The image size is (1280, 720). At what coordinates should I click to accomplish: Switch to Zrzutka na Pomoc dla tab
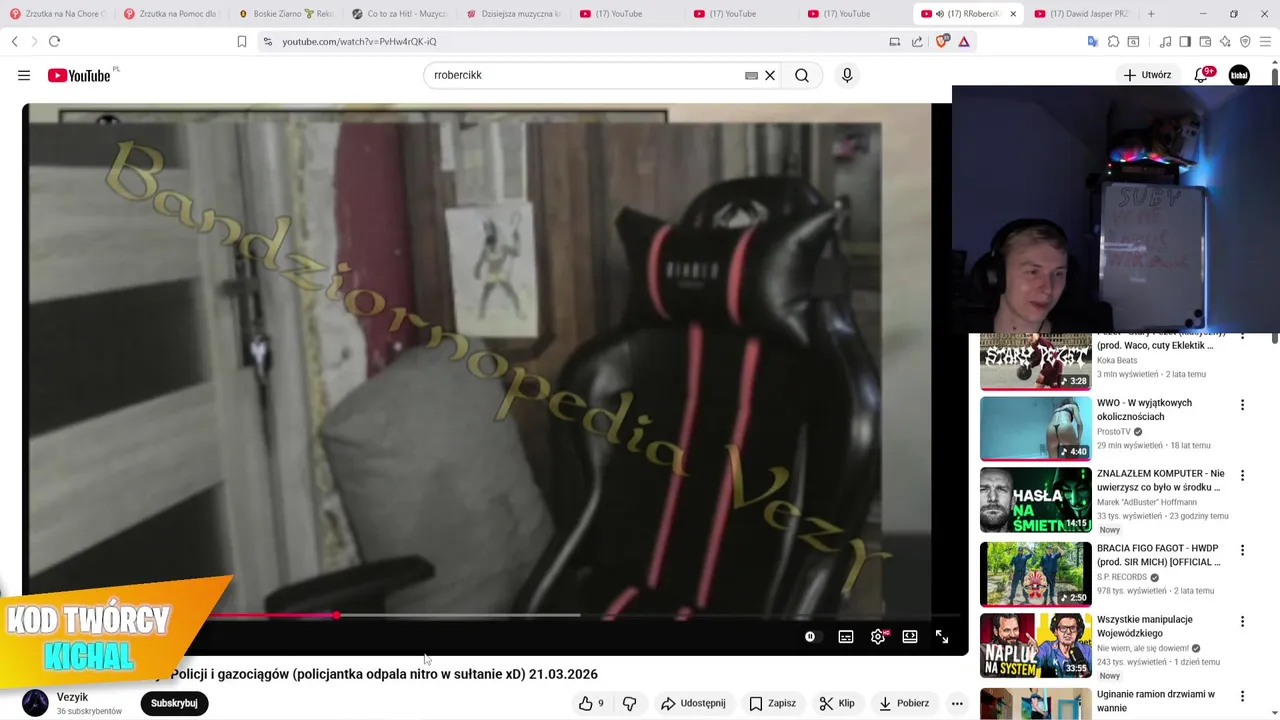pyautogui.click(x=171, y=14)
